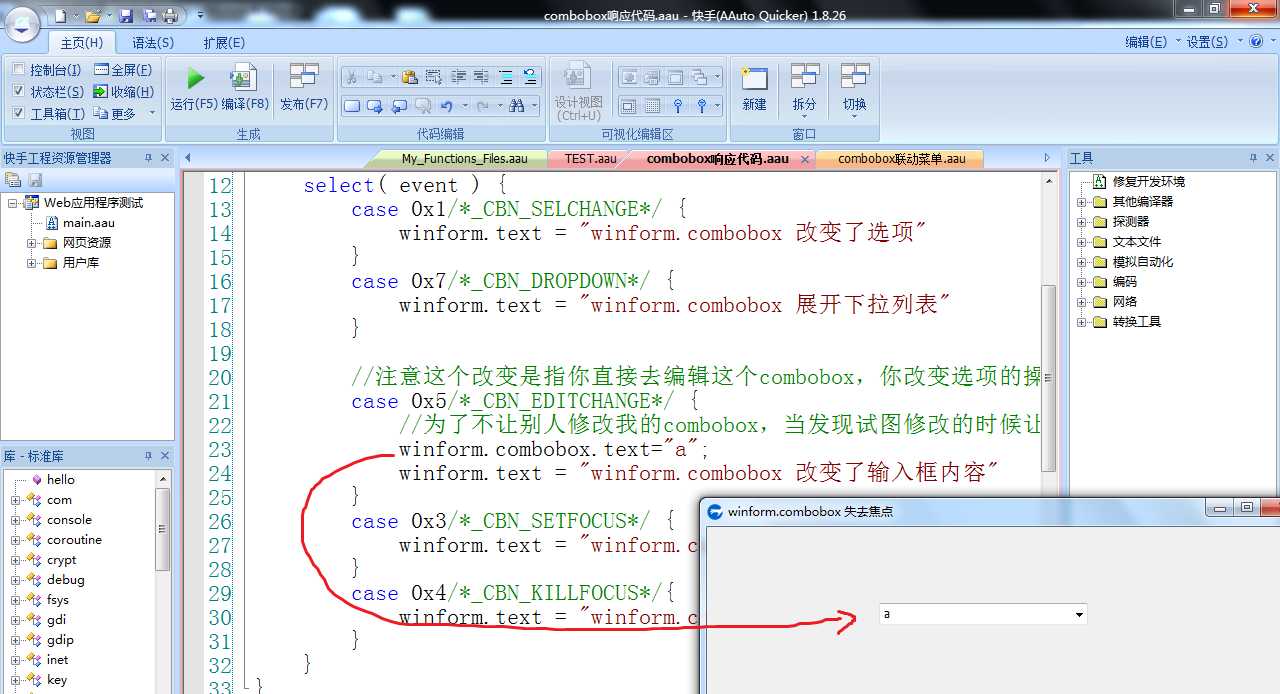Screen dimensions: 1280x694
Task: Click the Print icon in quick access
Action: 170,15
